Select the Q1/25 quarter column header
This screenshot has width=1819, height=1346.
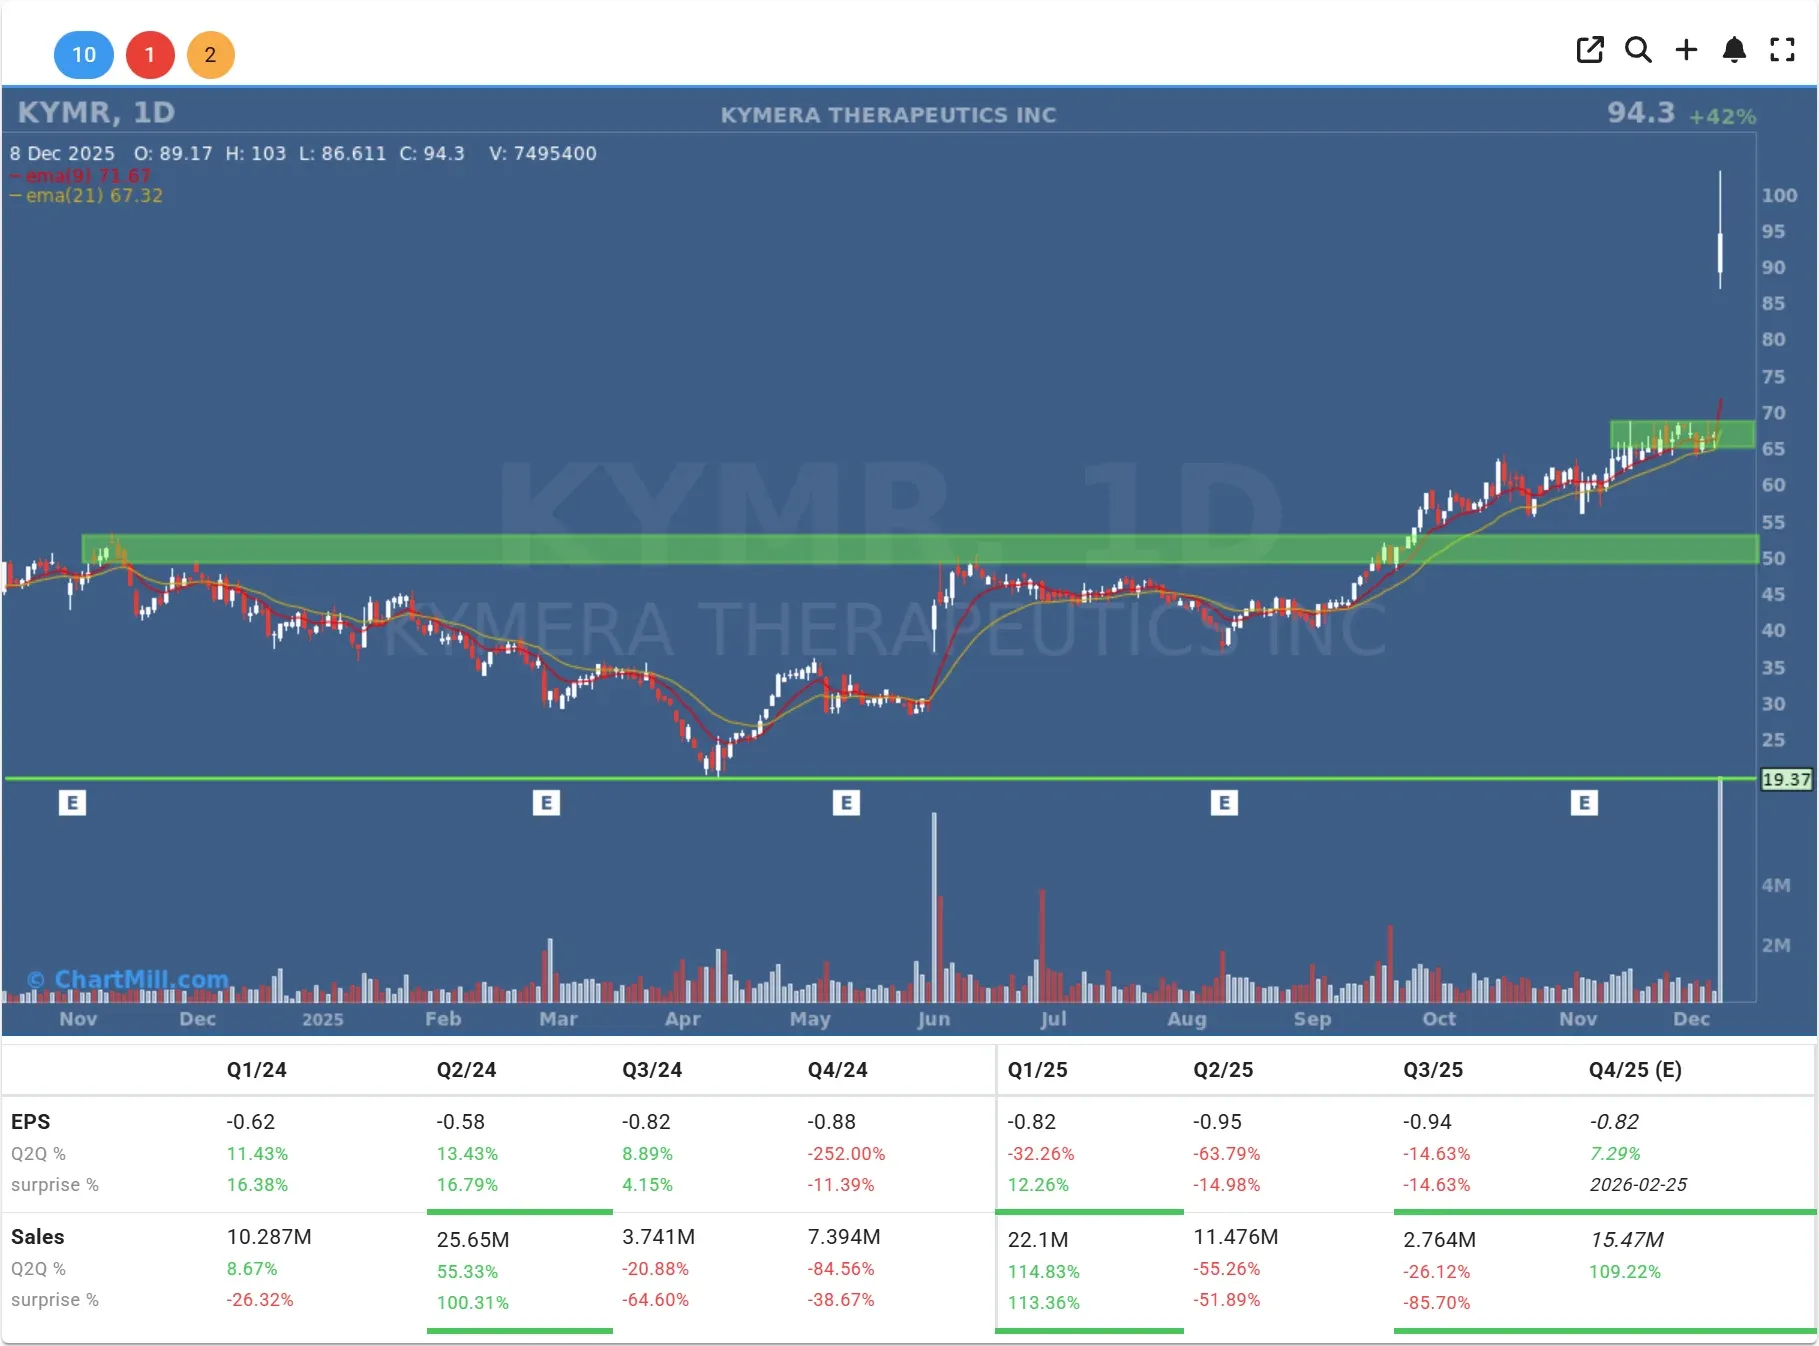(x=1040, y=1069)
